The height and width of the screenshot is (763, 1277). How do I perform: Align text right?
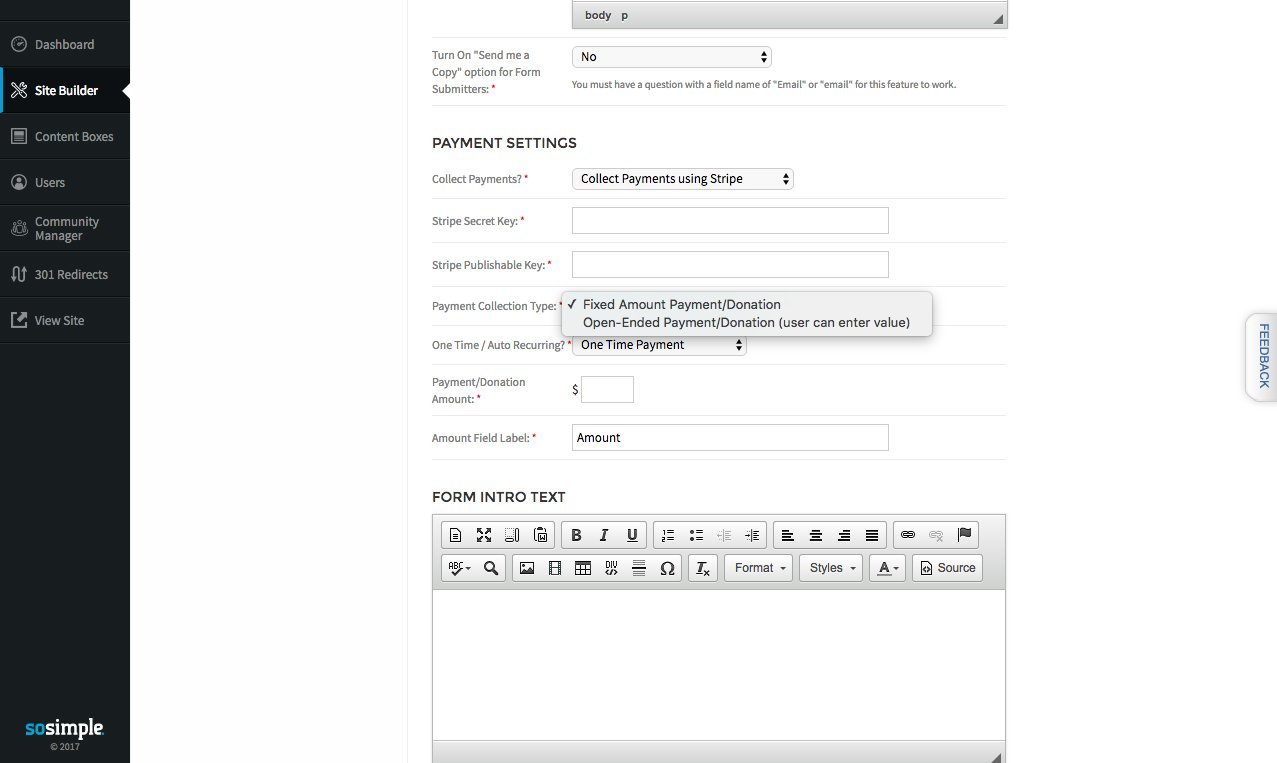pyautogui.click(x=844, y=535)
